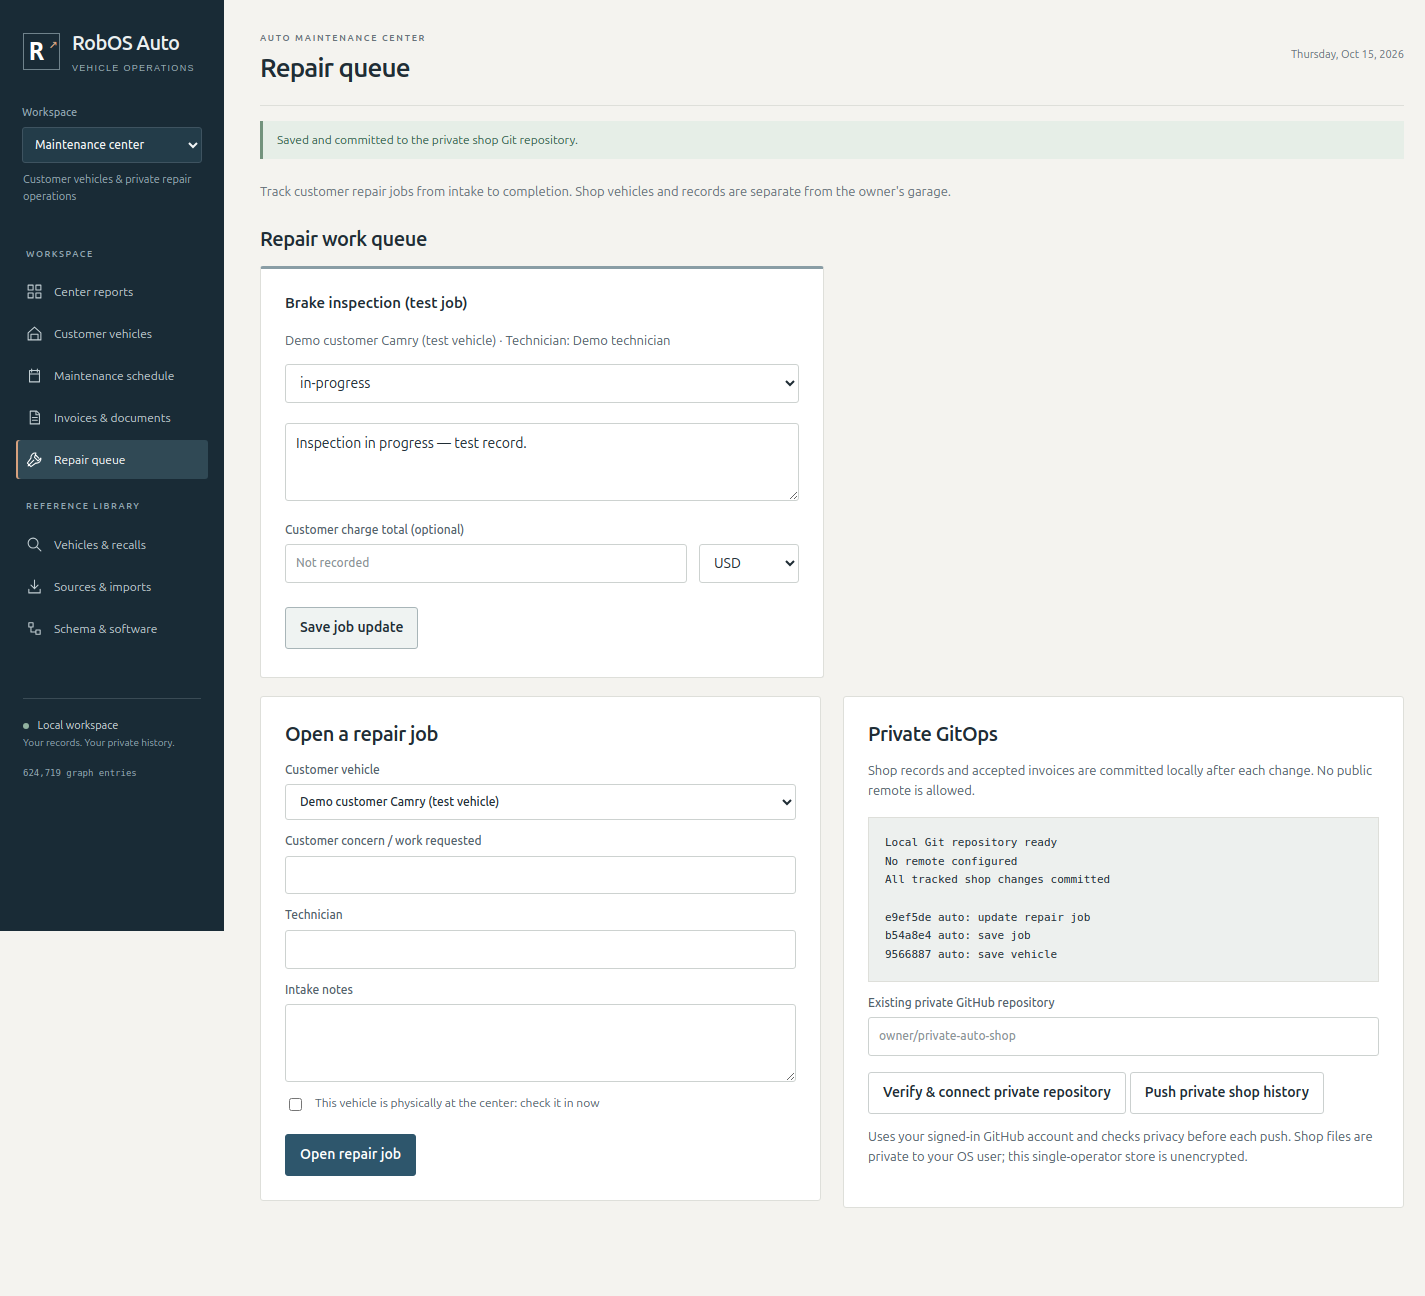Click the 'e9ef5de auto: update repair job' commit line

[x=987, y=918]
